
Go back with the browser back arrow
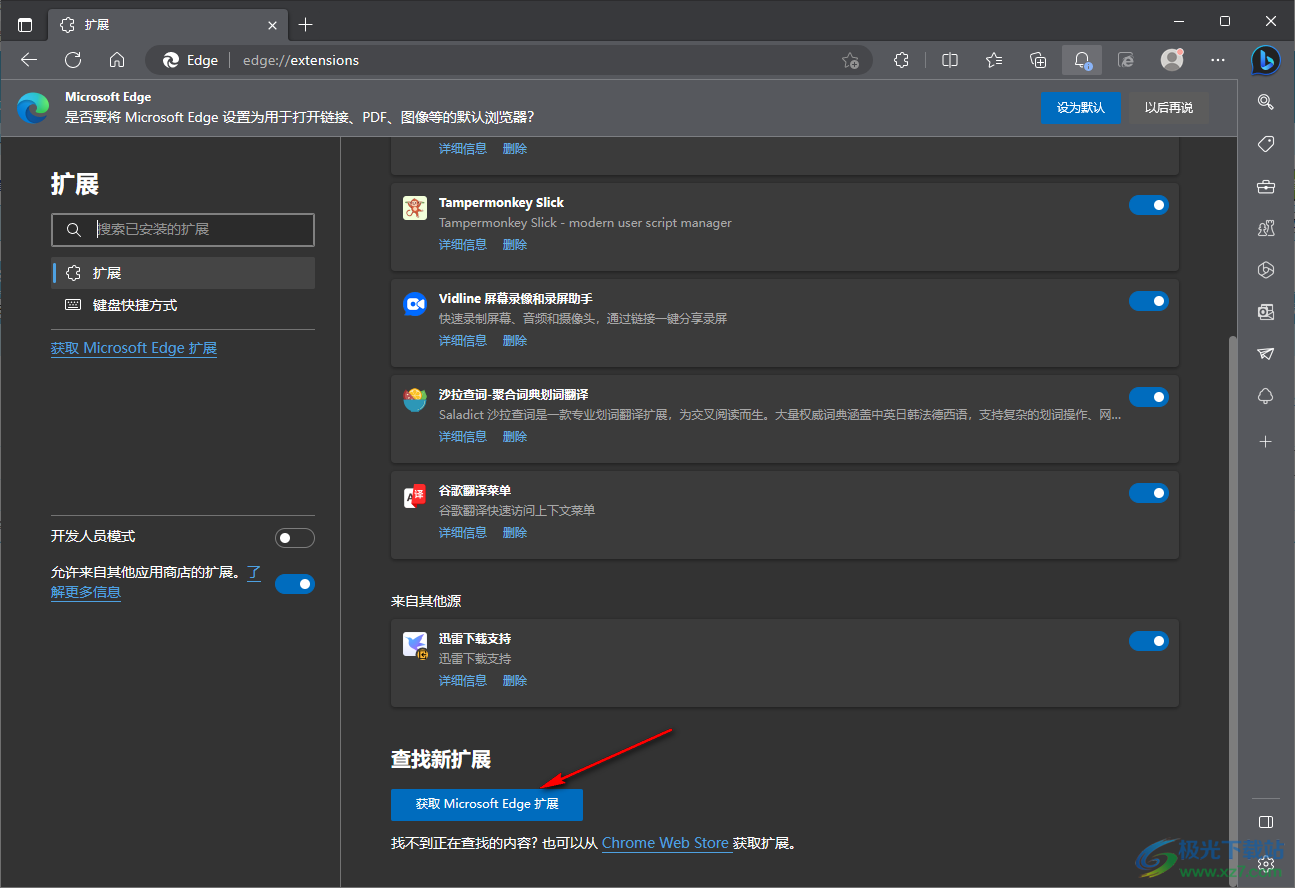click(29, 60)
